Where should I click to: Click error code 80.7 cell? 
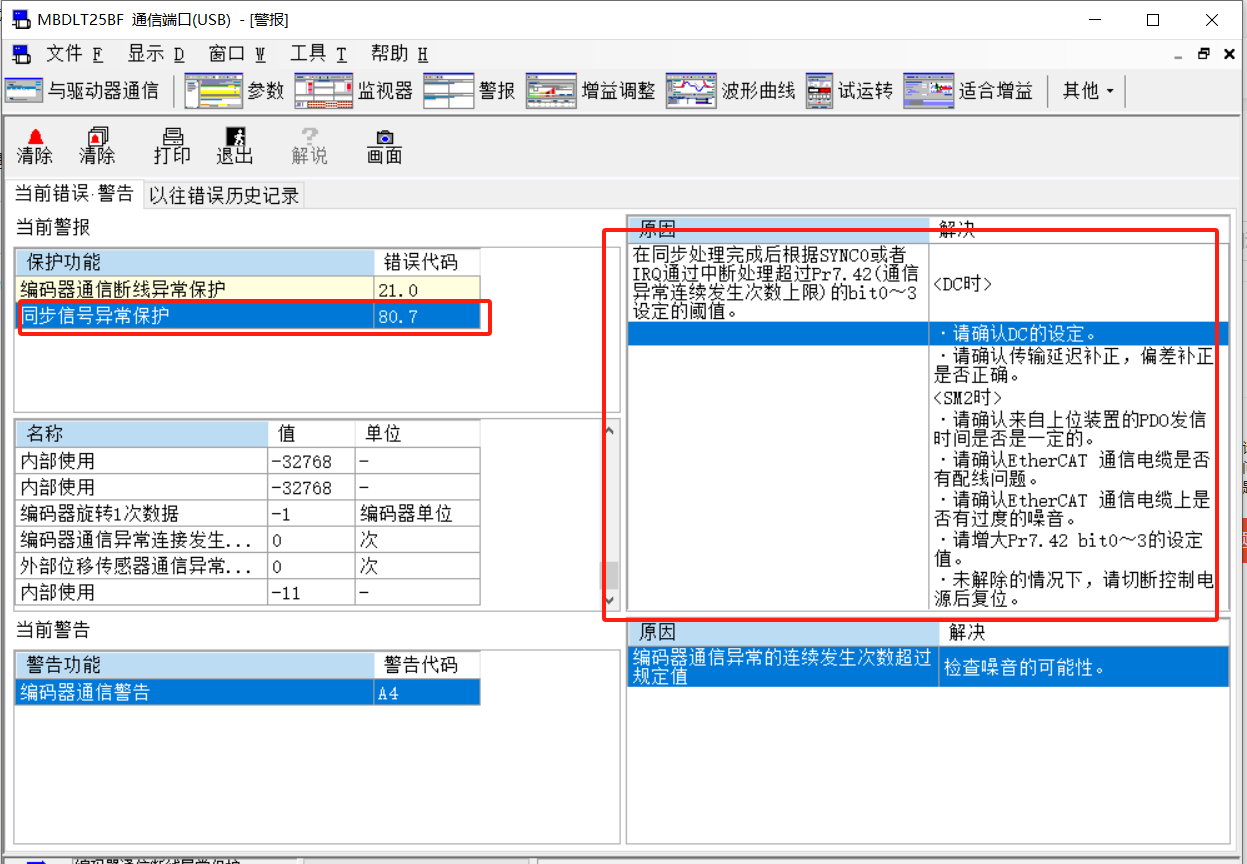point(427,316)
